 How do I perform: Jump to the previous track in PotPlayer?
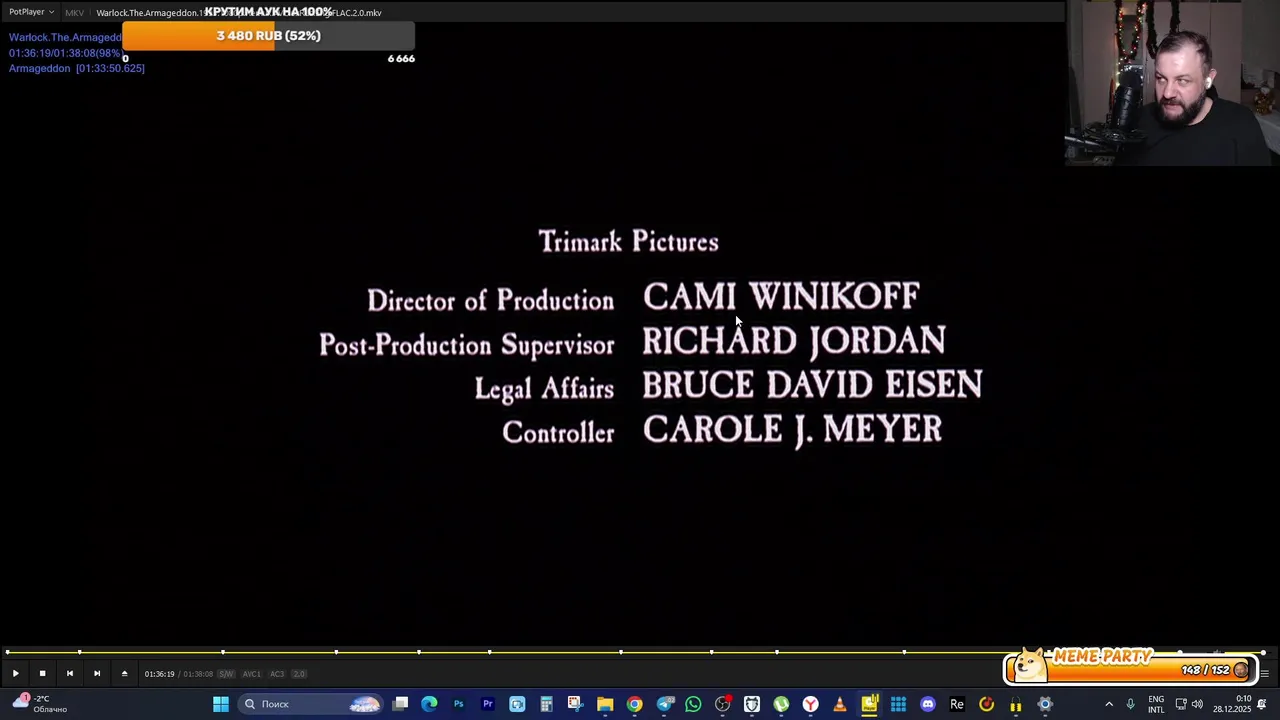click(69, 674)
